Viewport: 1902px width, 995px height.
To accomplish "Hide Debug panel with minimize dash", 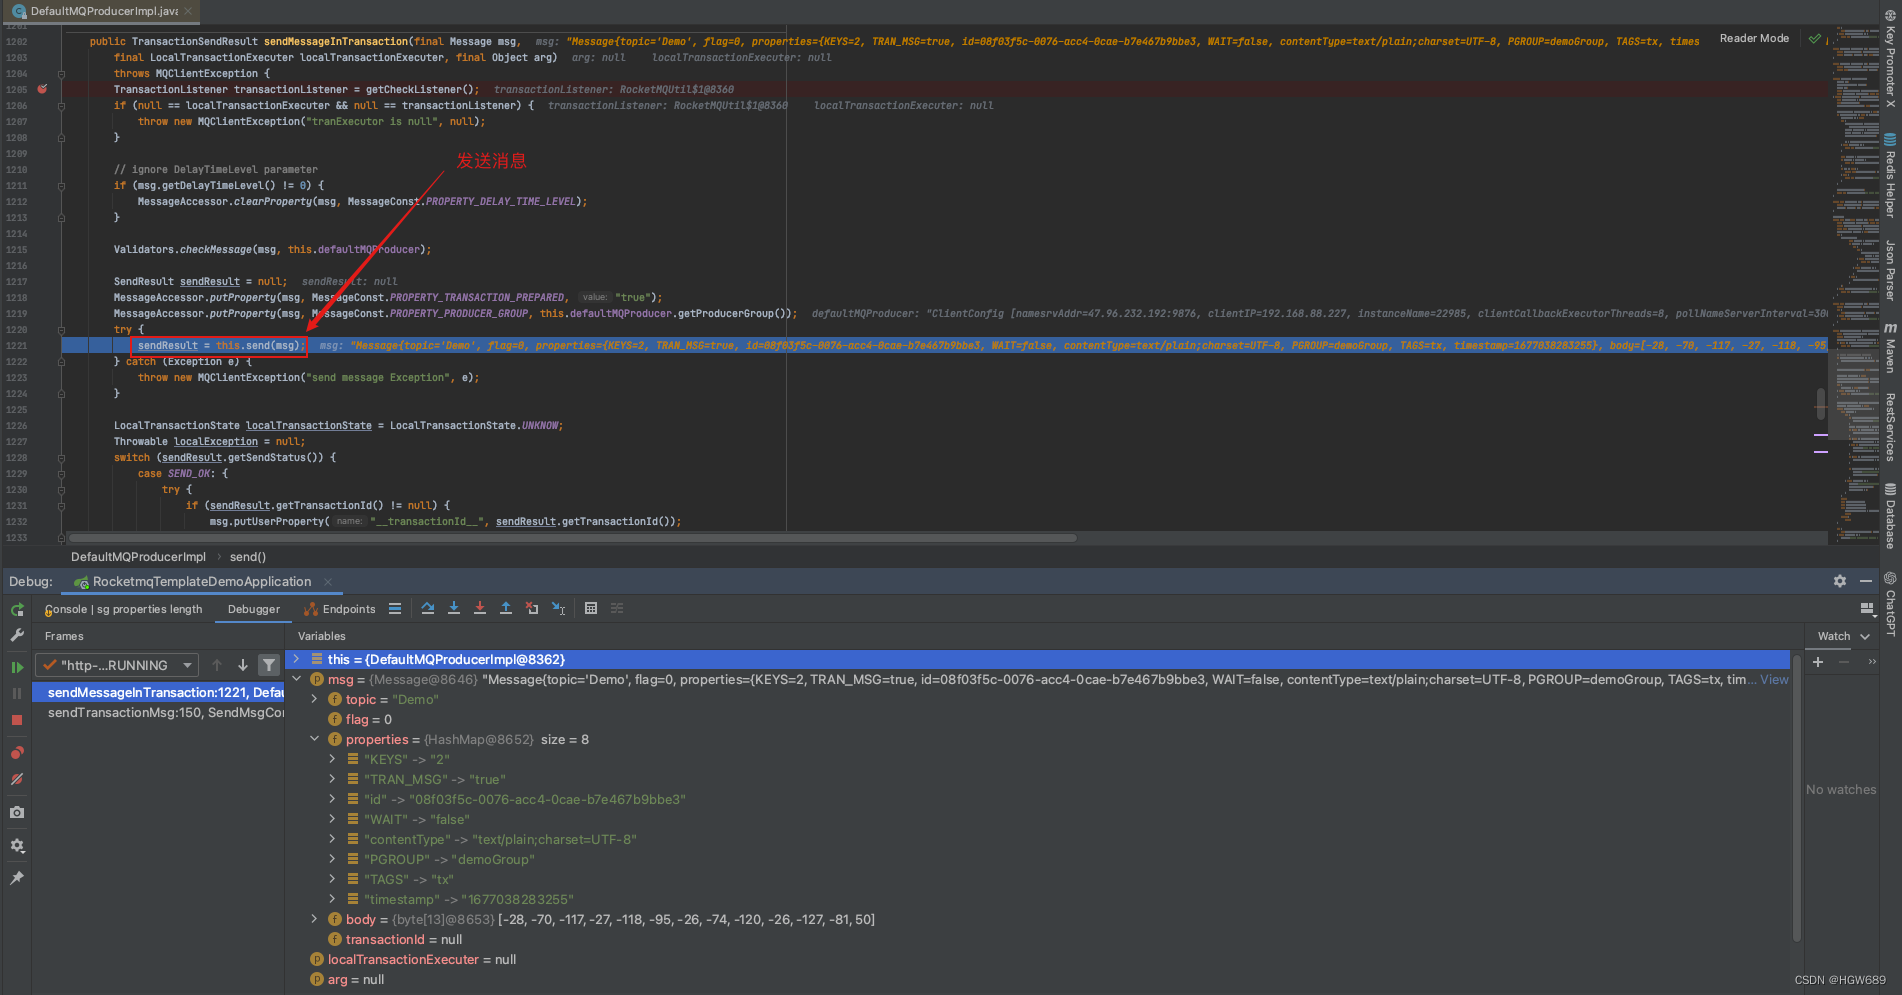I will click(1866, 581).
